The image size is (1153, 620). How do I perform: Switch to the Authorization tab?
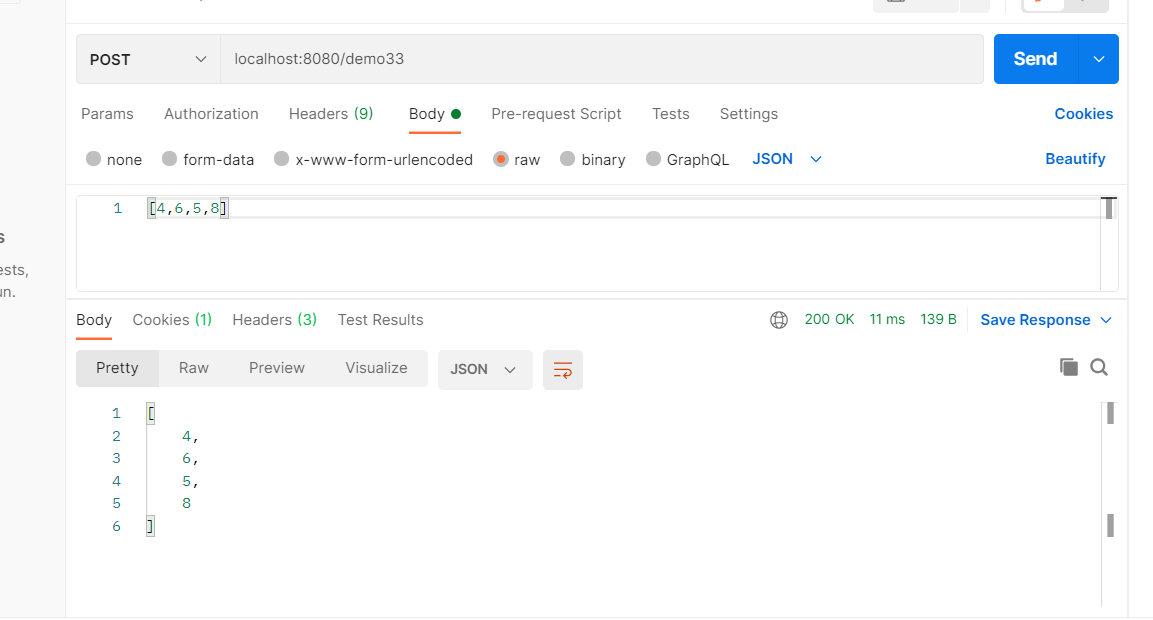point(211,114)
